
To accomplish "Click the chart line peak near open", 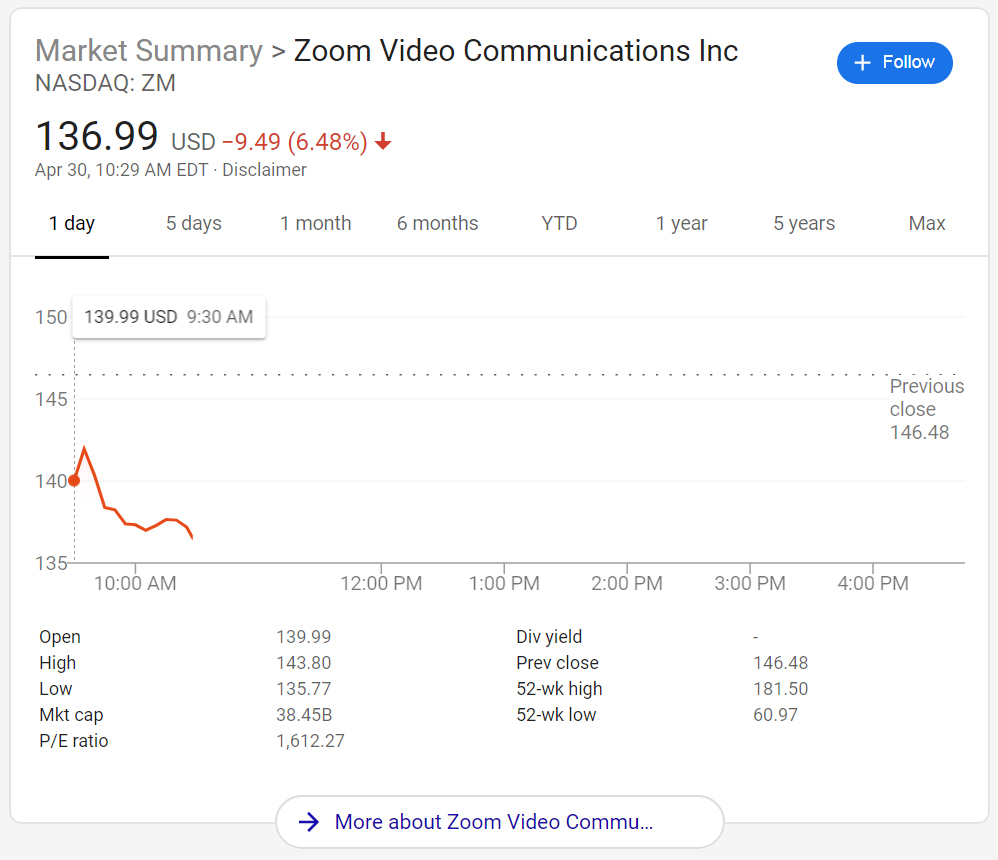I will tap(84, 448).
